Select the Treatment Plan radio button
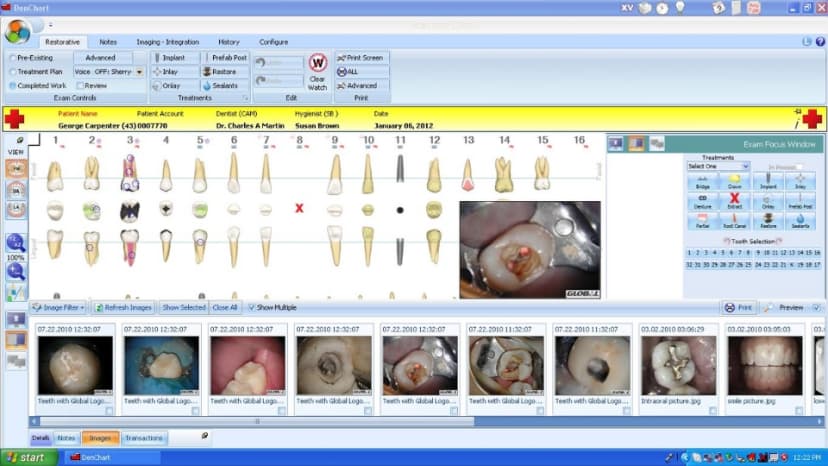Screen dimensions: 828x466 (x=13, y=72)
